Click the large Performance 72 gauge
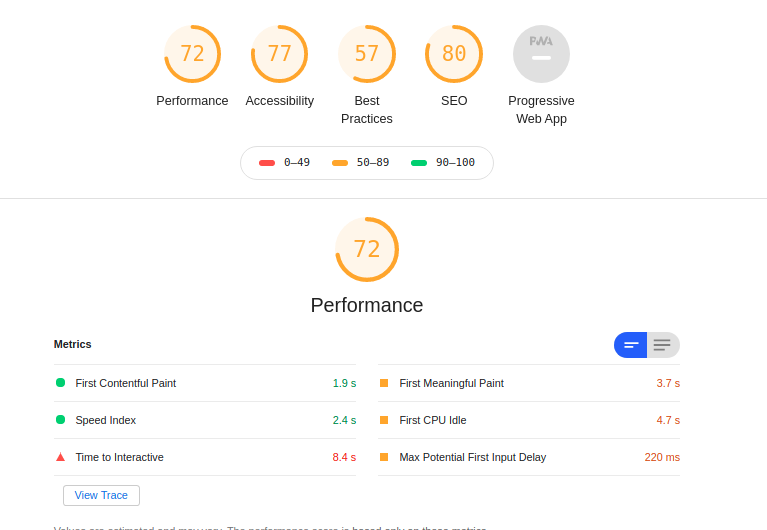767x530 pixels. (x=367, y=249)
